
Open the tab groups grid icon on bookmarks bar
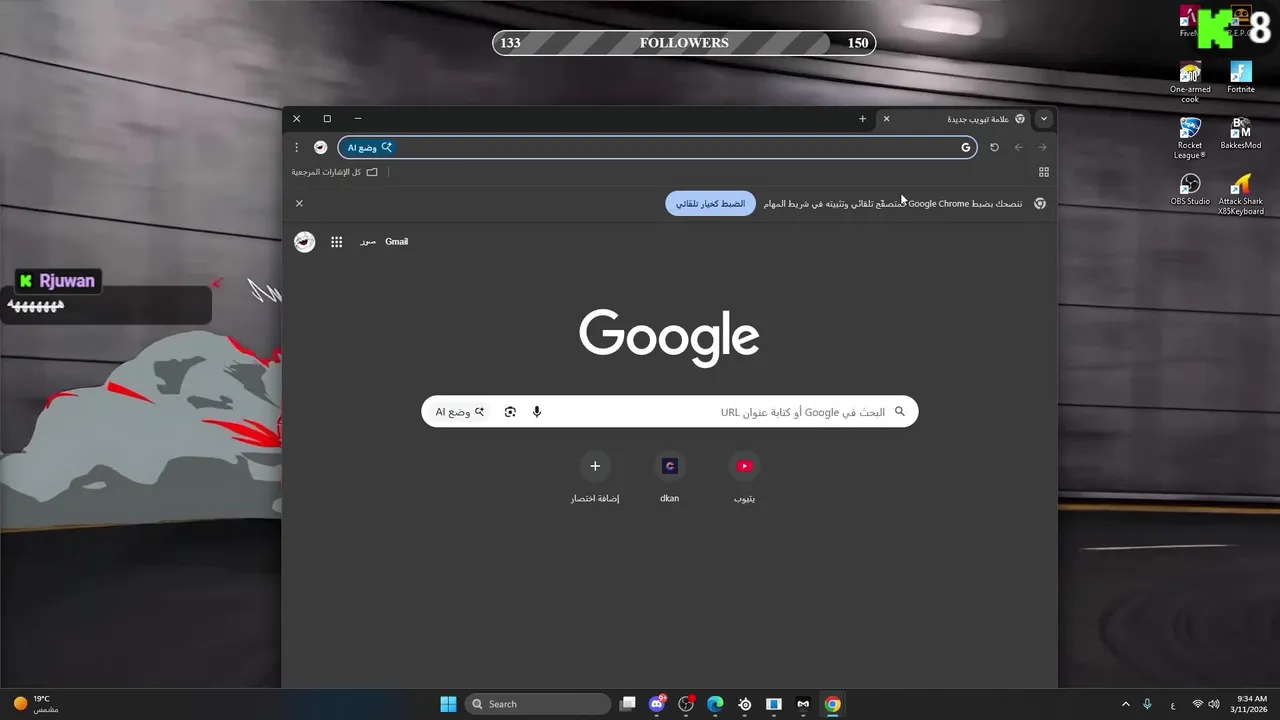click(1044, 172)
